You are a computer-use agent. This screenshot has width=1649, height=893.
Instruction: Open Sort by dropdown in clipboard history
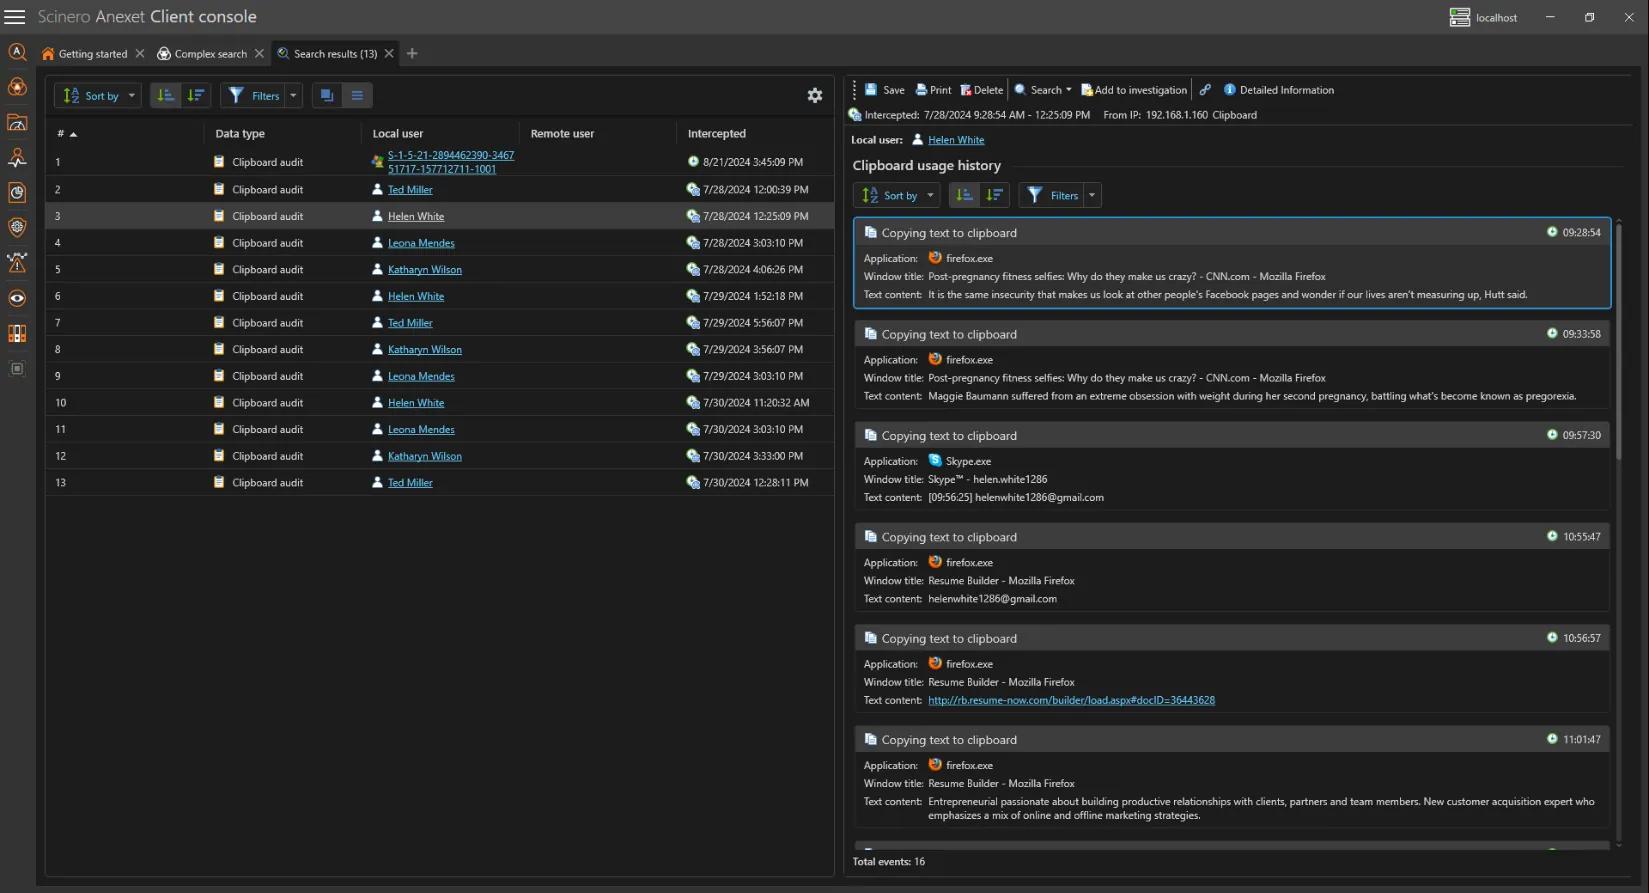click(896, 195)
